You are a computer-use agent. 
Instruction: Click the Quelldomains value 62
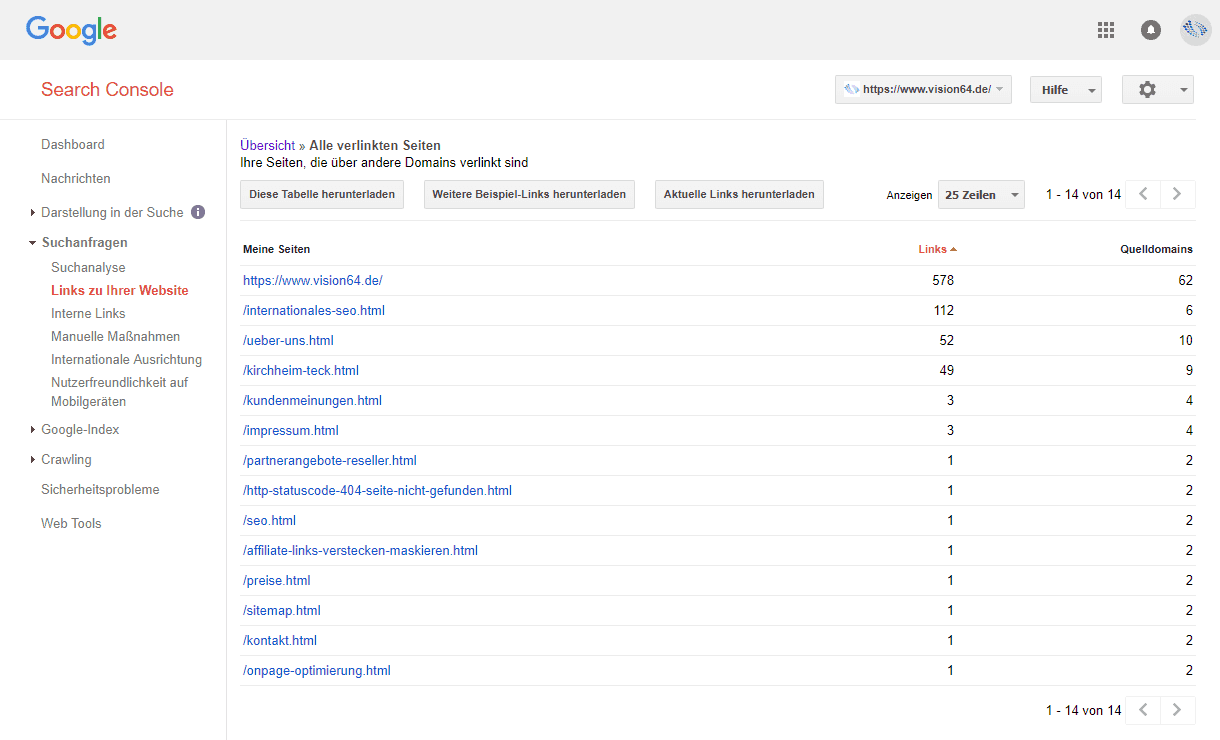point(1185,280)
